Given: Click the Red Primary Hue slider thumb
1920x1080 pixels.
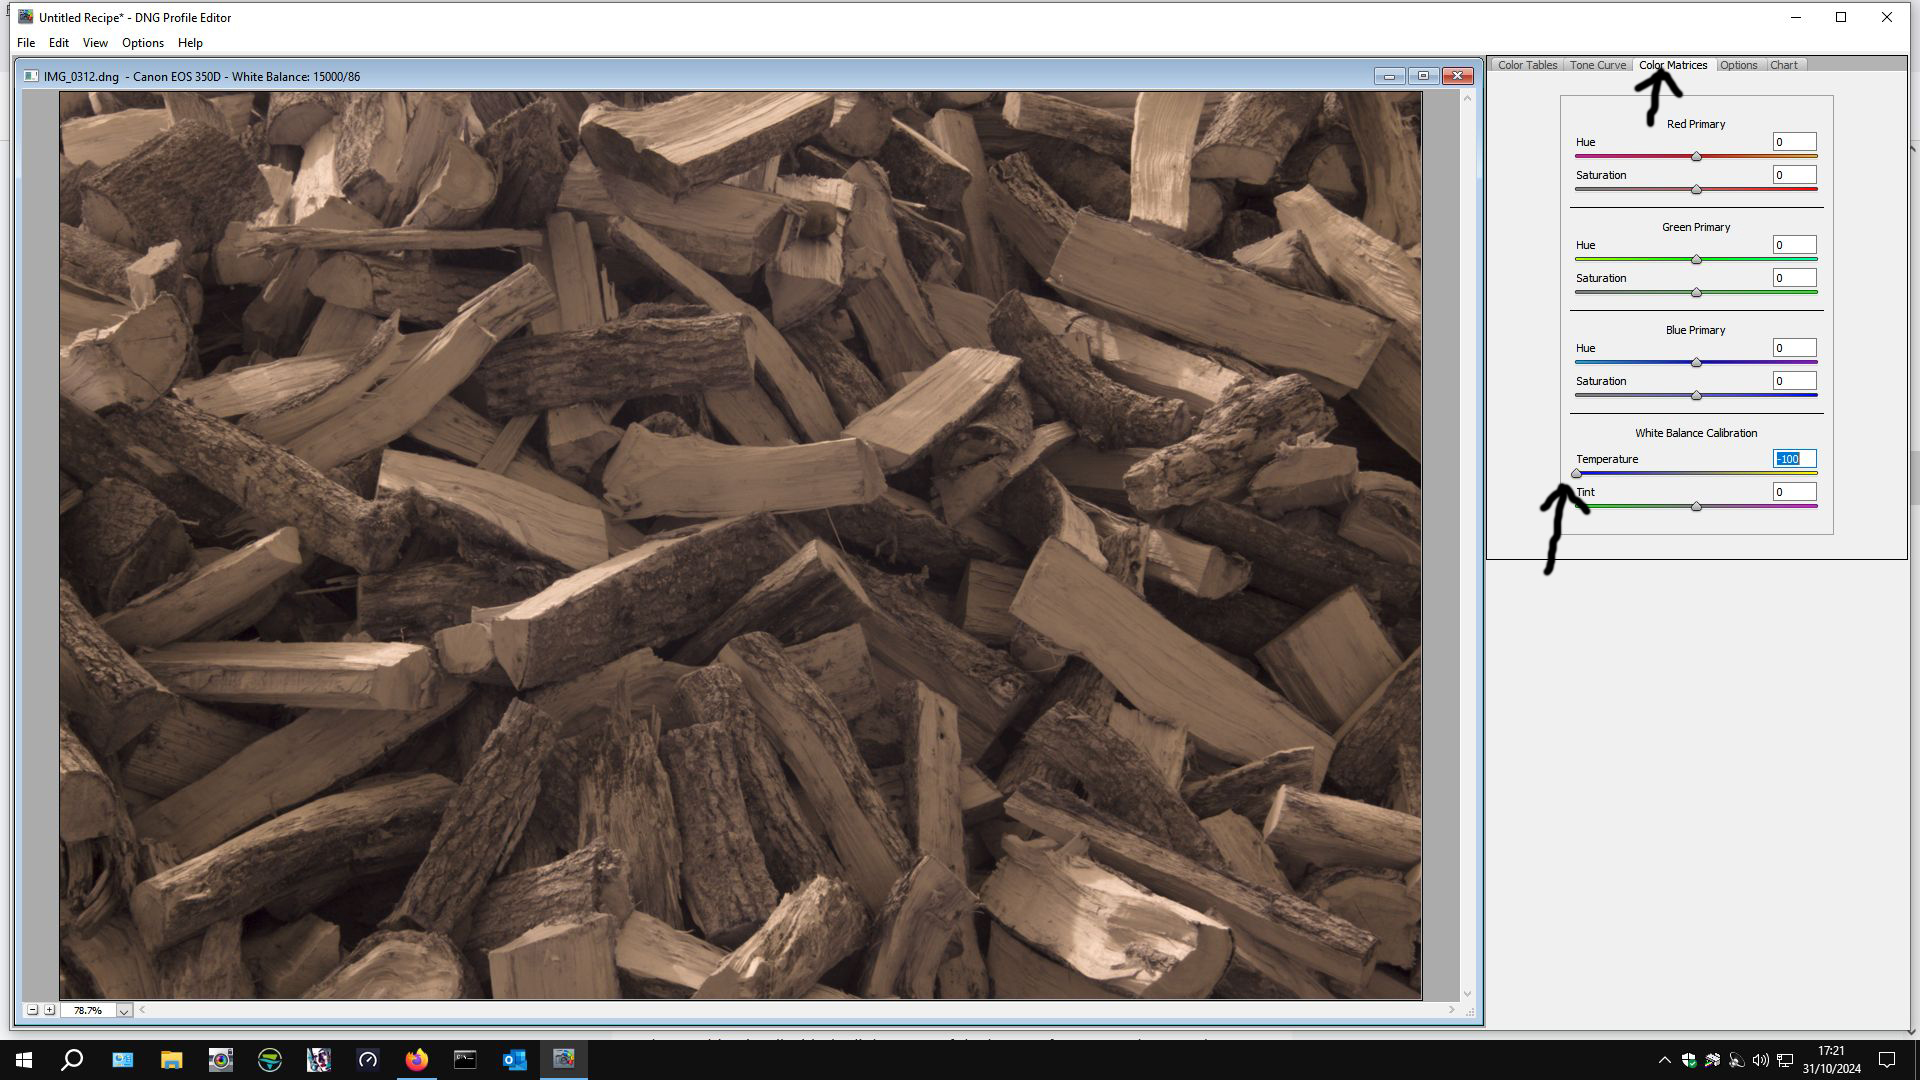Looking at the screenshot, I should 1696,157.
